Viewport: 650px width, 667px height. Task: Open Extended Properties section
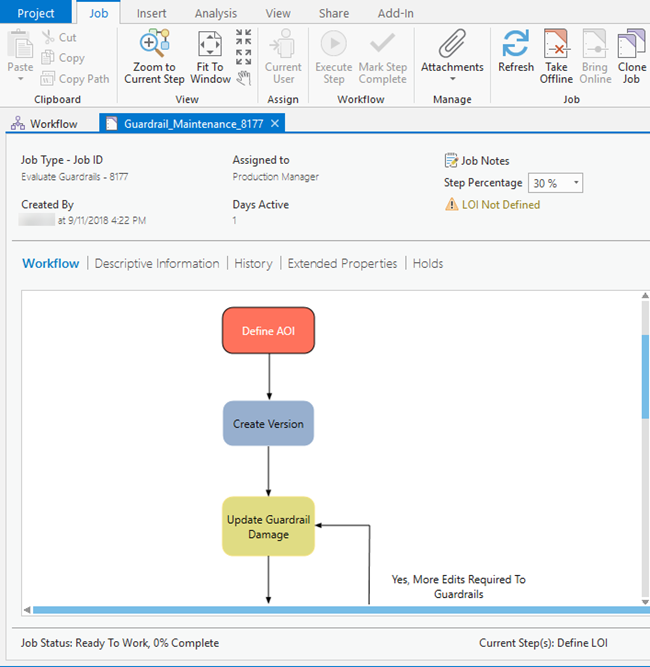click(x=342, y=264)
